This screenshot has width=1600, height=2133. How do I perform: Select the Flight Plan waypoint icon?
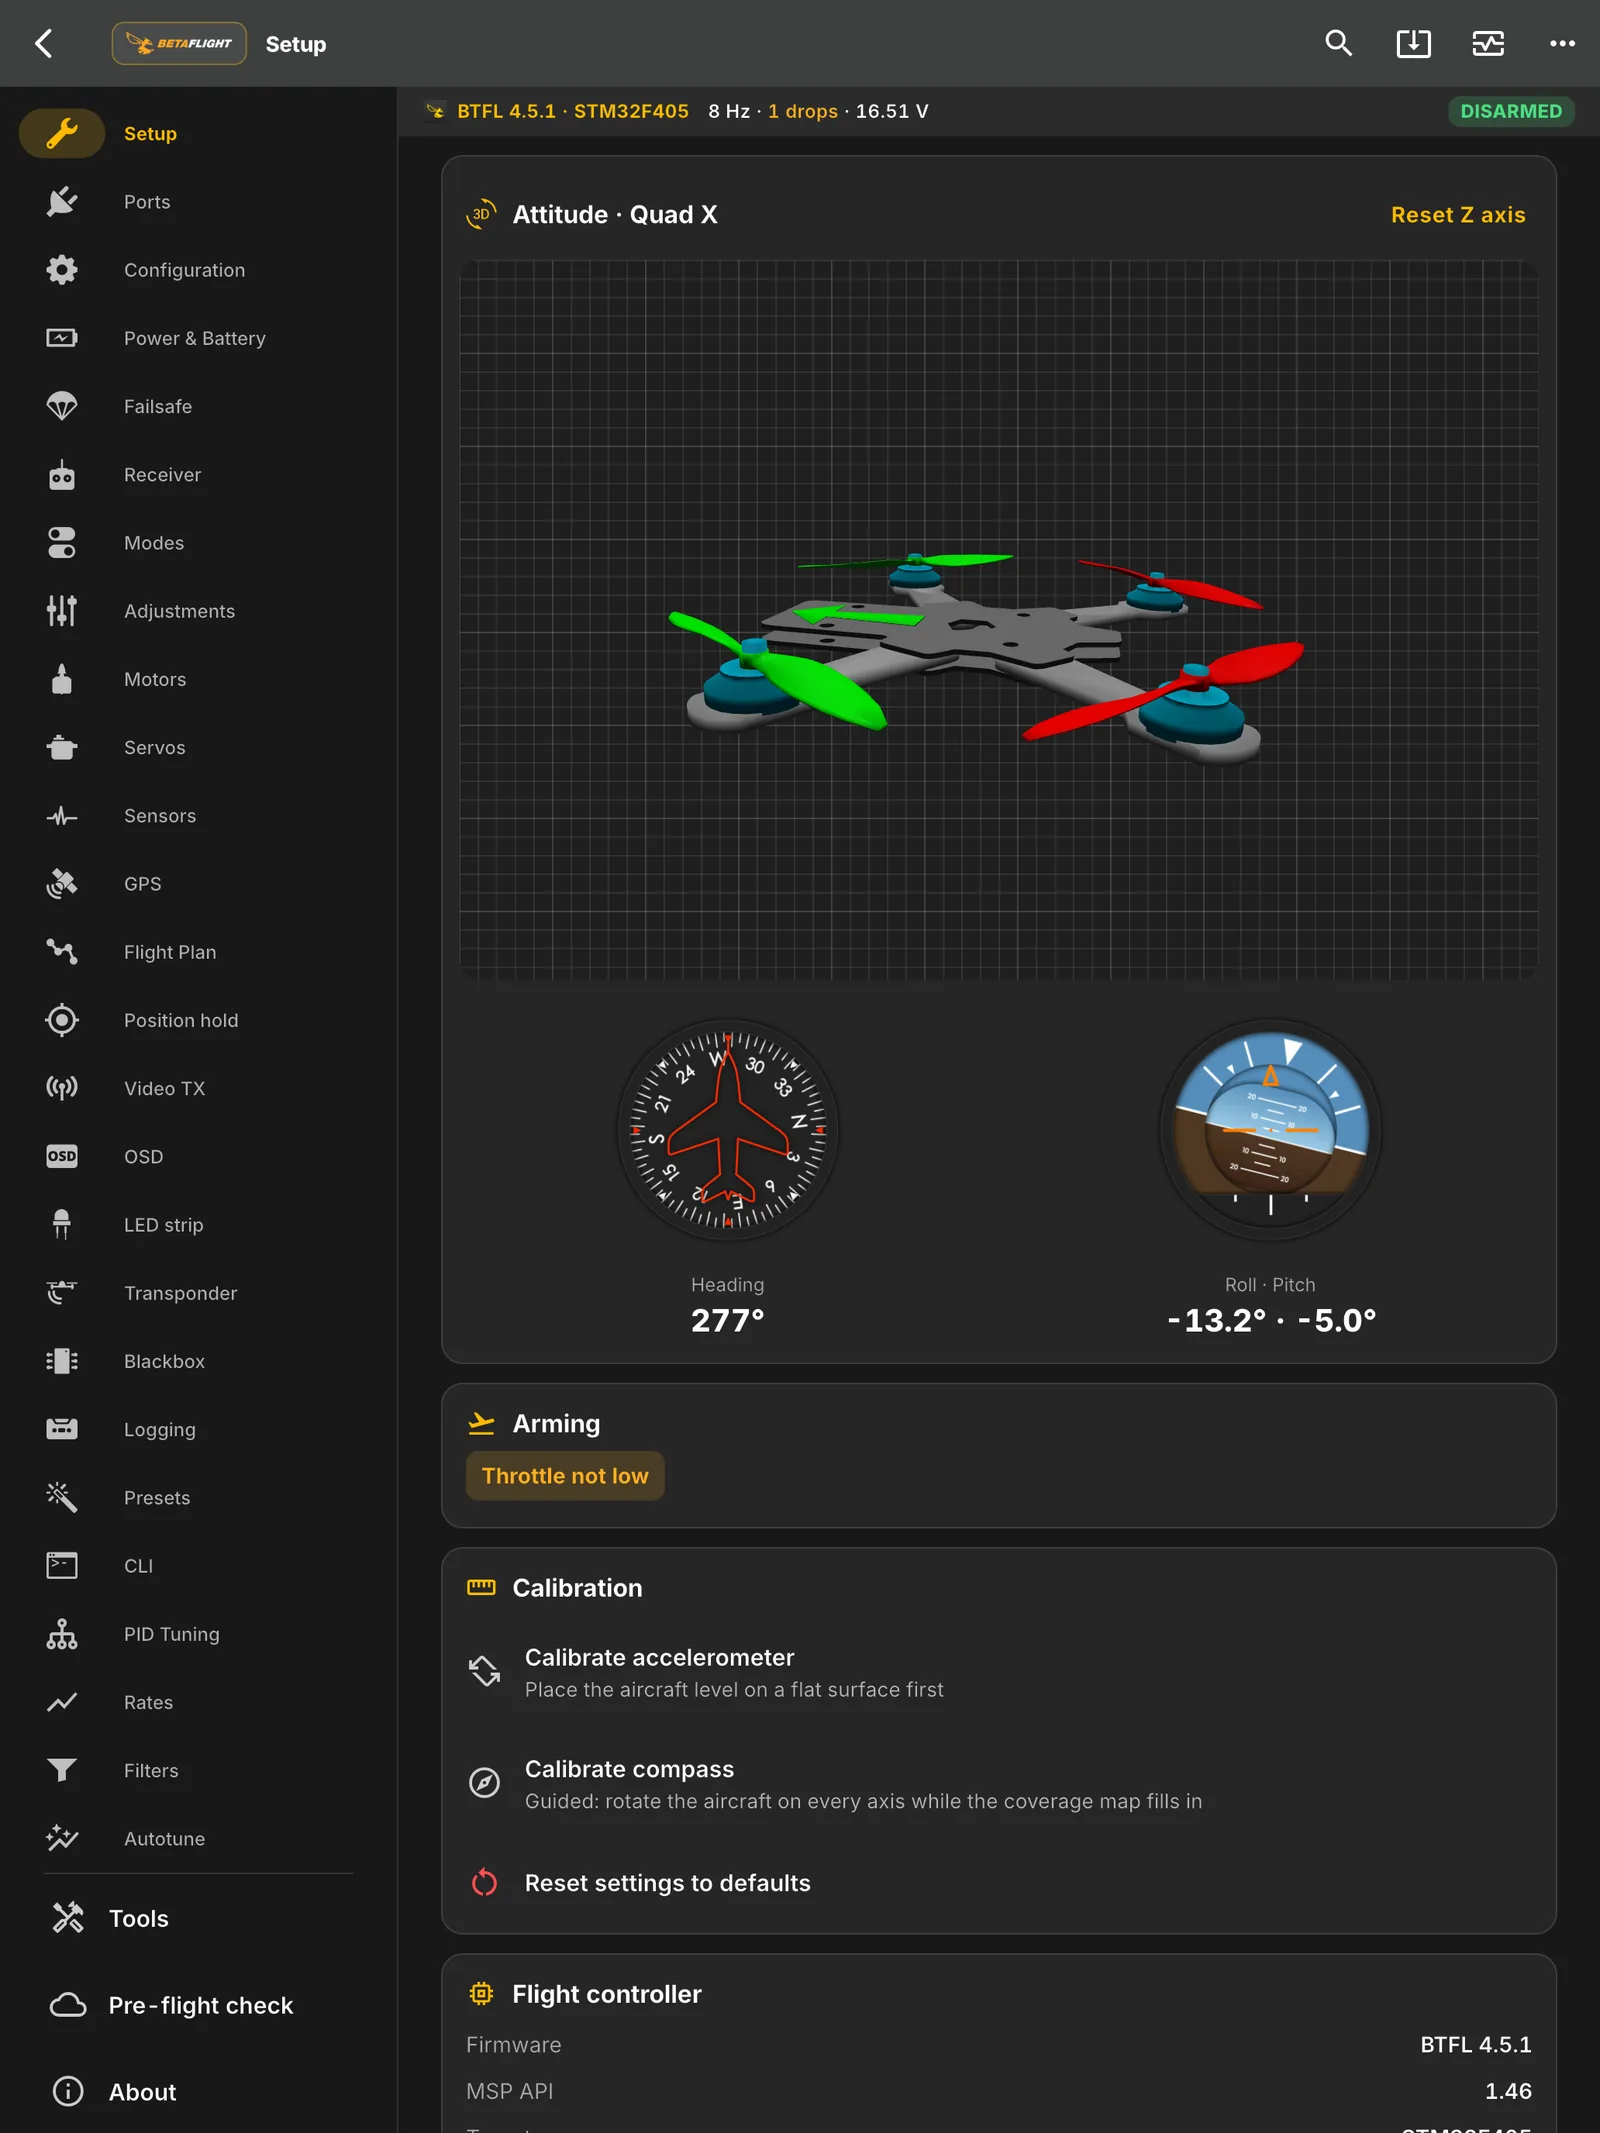point(62,952)
